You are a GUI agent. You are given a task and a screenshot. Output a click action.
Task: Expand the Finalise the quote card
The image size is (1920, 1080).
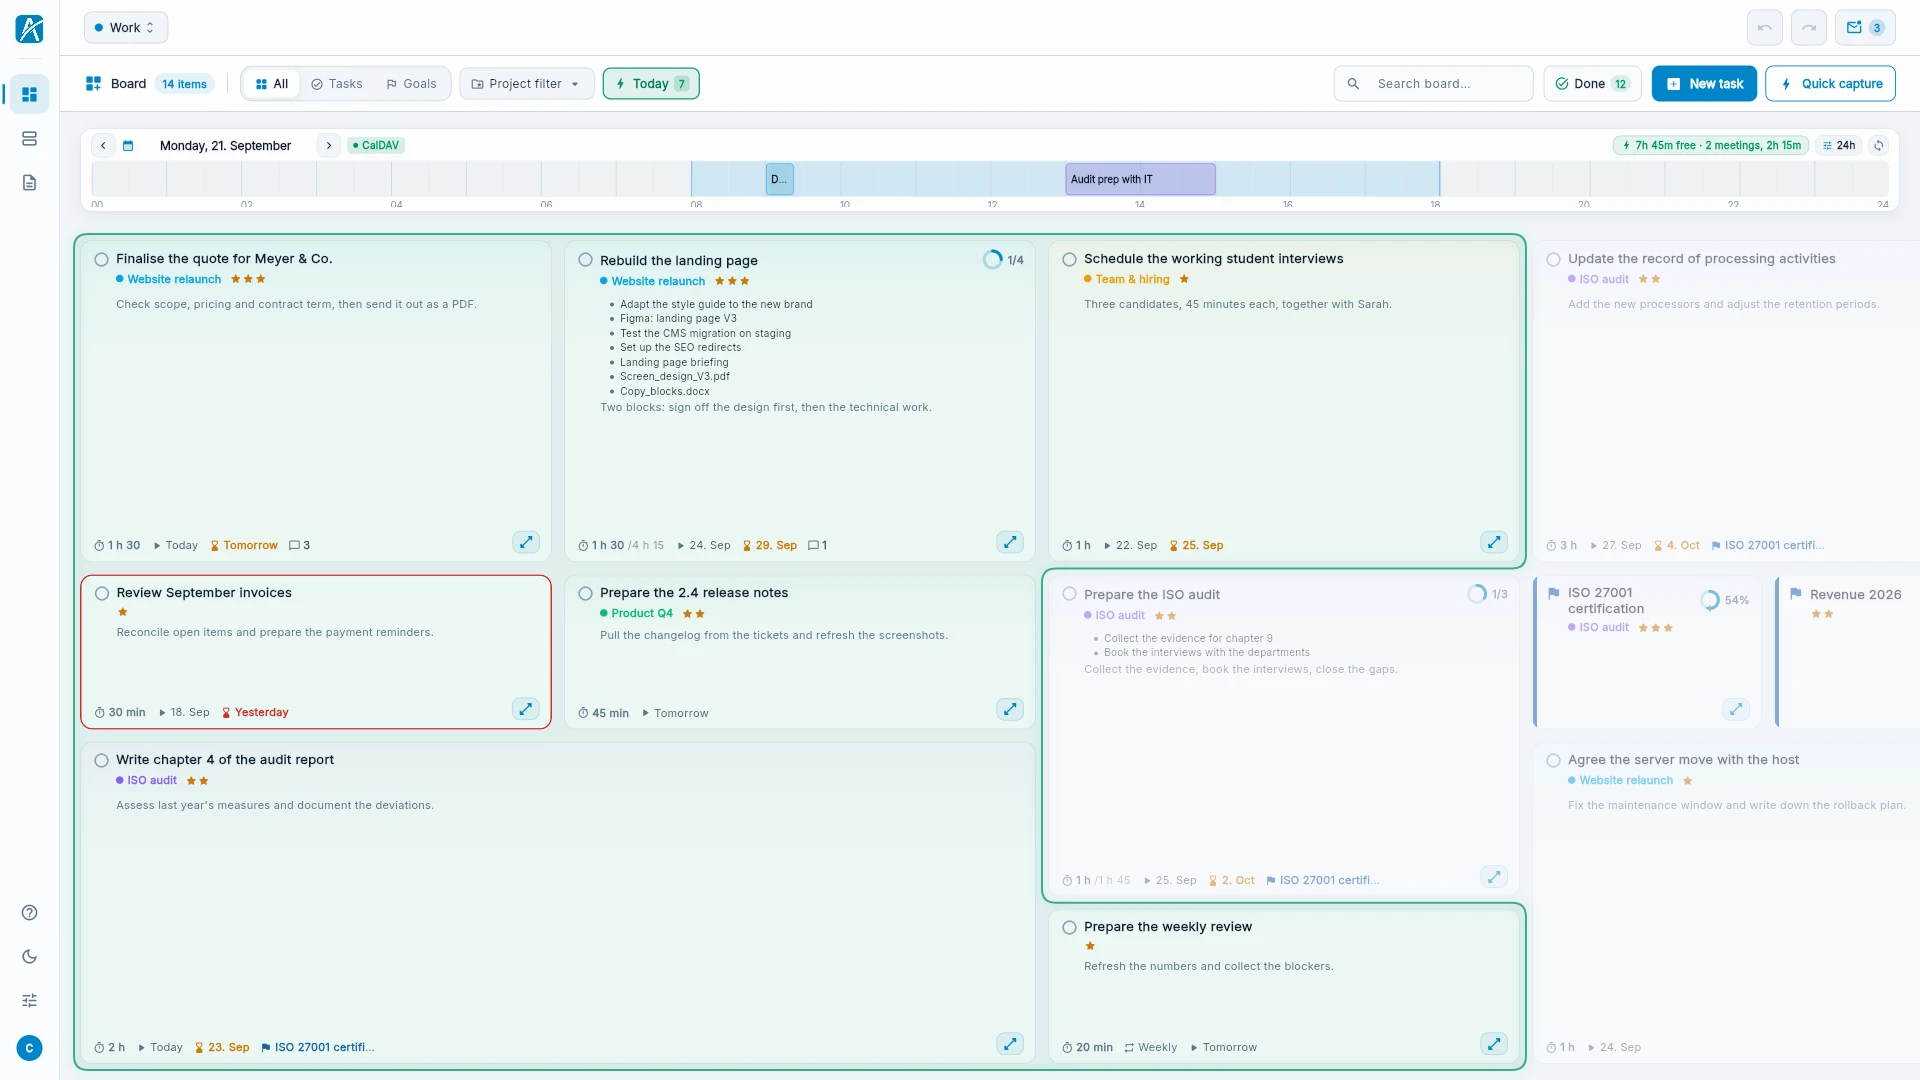[x=526, y=542]
